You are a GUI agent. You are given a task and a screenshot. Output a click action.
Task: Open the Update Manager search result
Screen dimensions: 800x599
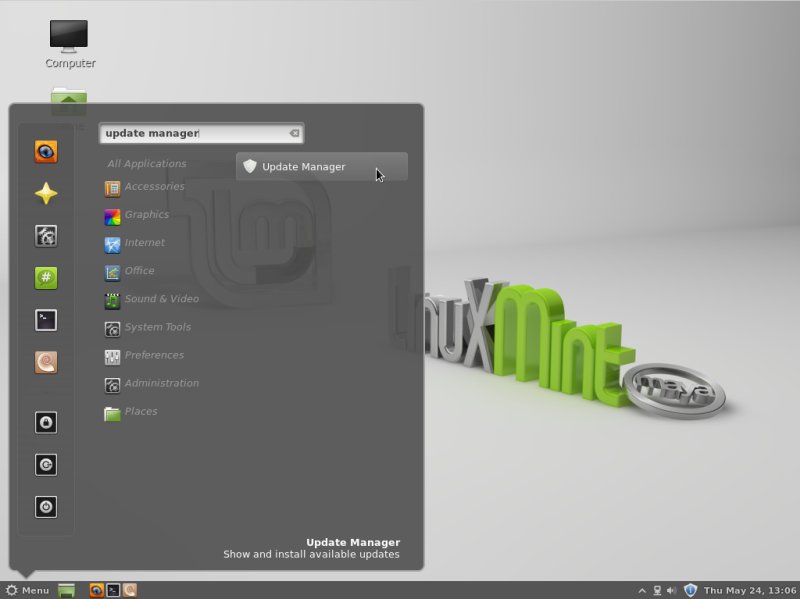point(321,166)
